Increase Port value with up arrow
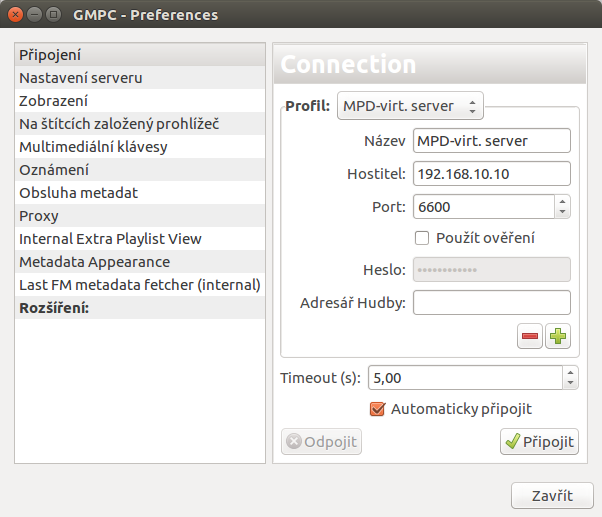 pos(562,202)
